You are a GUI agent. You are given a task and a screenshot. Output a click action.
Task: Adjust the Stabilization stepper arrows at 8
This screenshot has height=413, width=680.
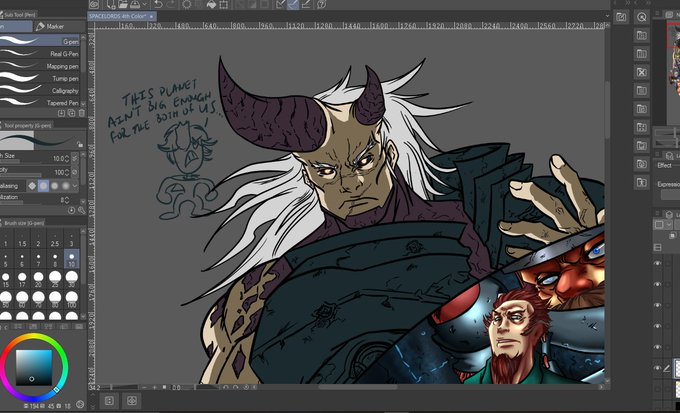pyautogui.click(x=67, y=200)
